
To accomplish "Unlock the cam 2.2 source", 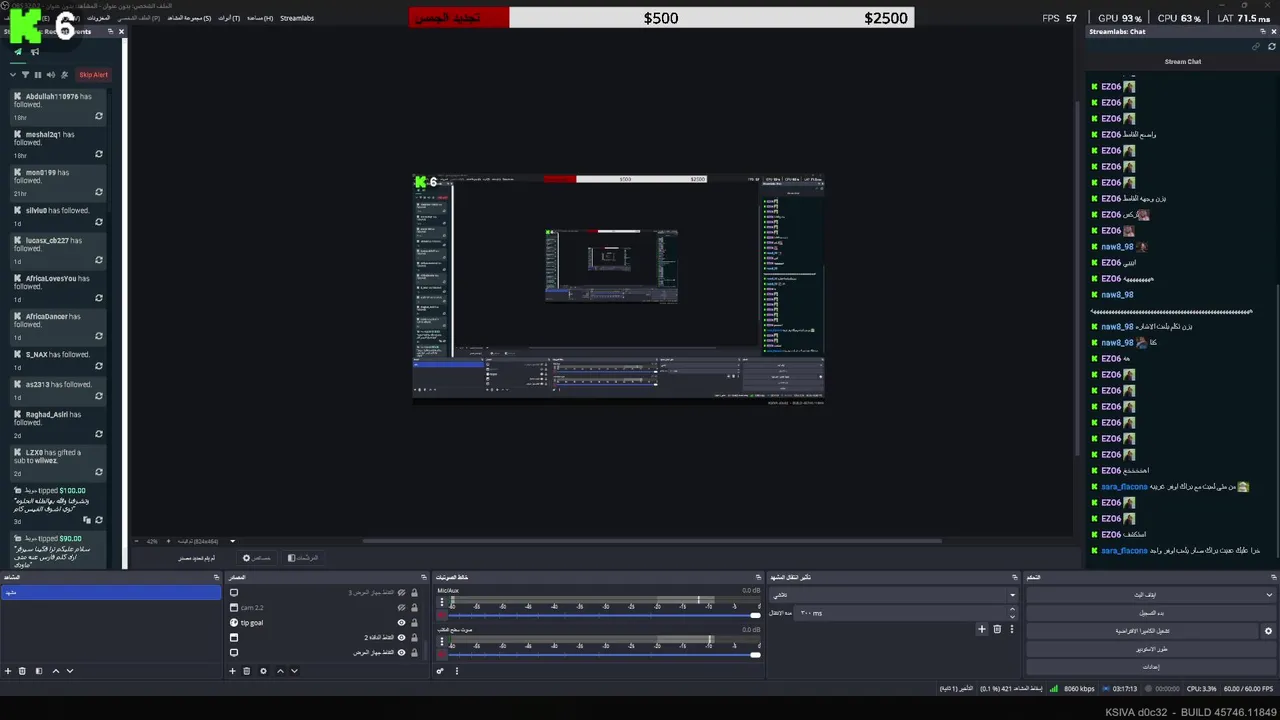I will pyautogui.click(x=414, y=607).
